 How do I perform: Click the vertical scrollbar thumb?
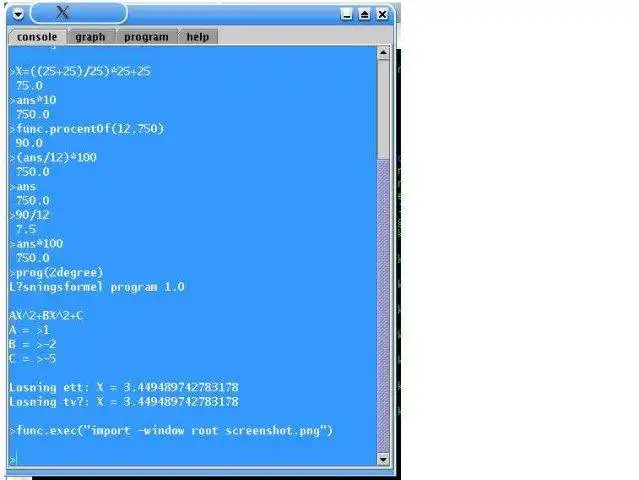pos(383,109)
